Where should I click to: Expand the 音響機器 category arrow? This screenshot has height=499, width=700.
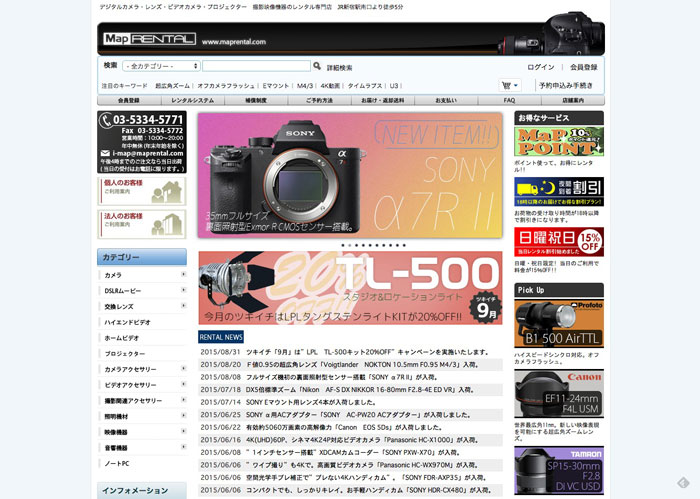(183, 447)
